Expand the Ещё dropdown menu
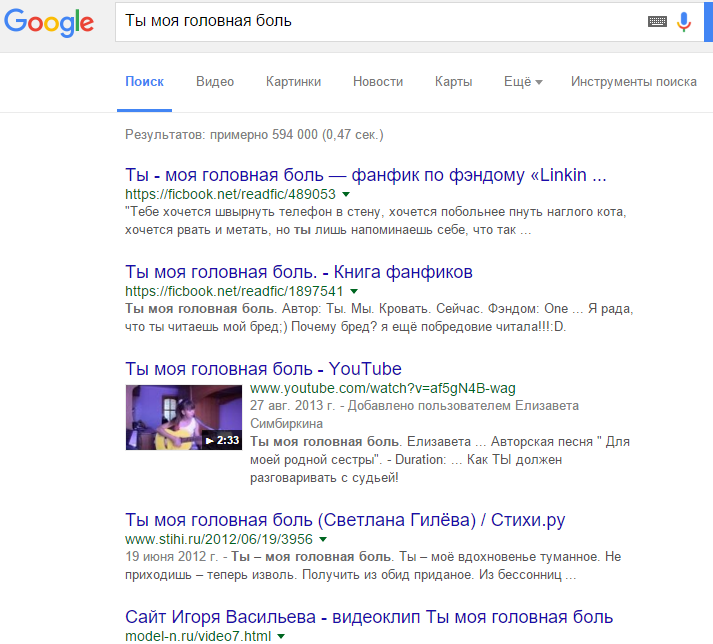 click(x=523, y=82)
